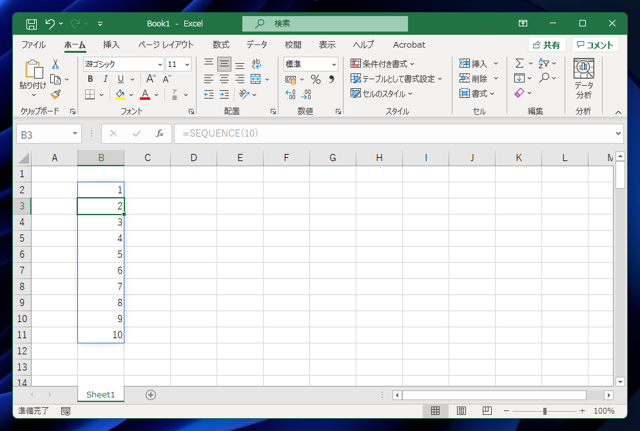The image size is (640, 431).
Task: Toggle bold formatting
Action: point(90,79)
